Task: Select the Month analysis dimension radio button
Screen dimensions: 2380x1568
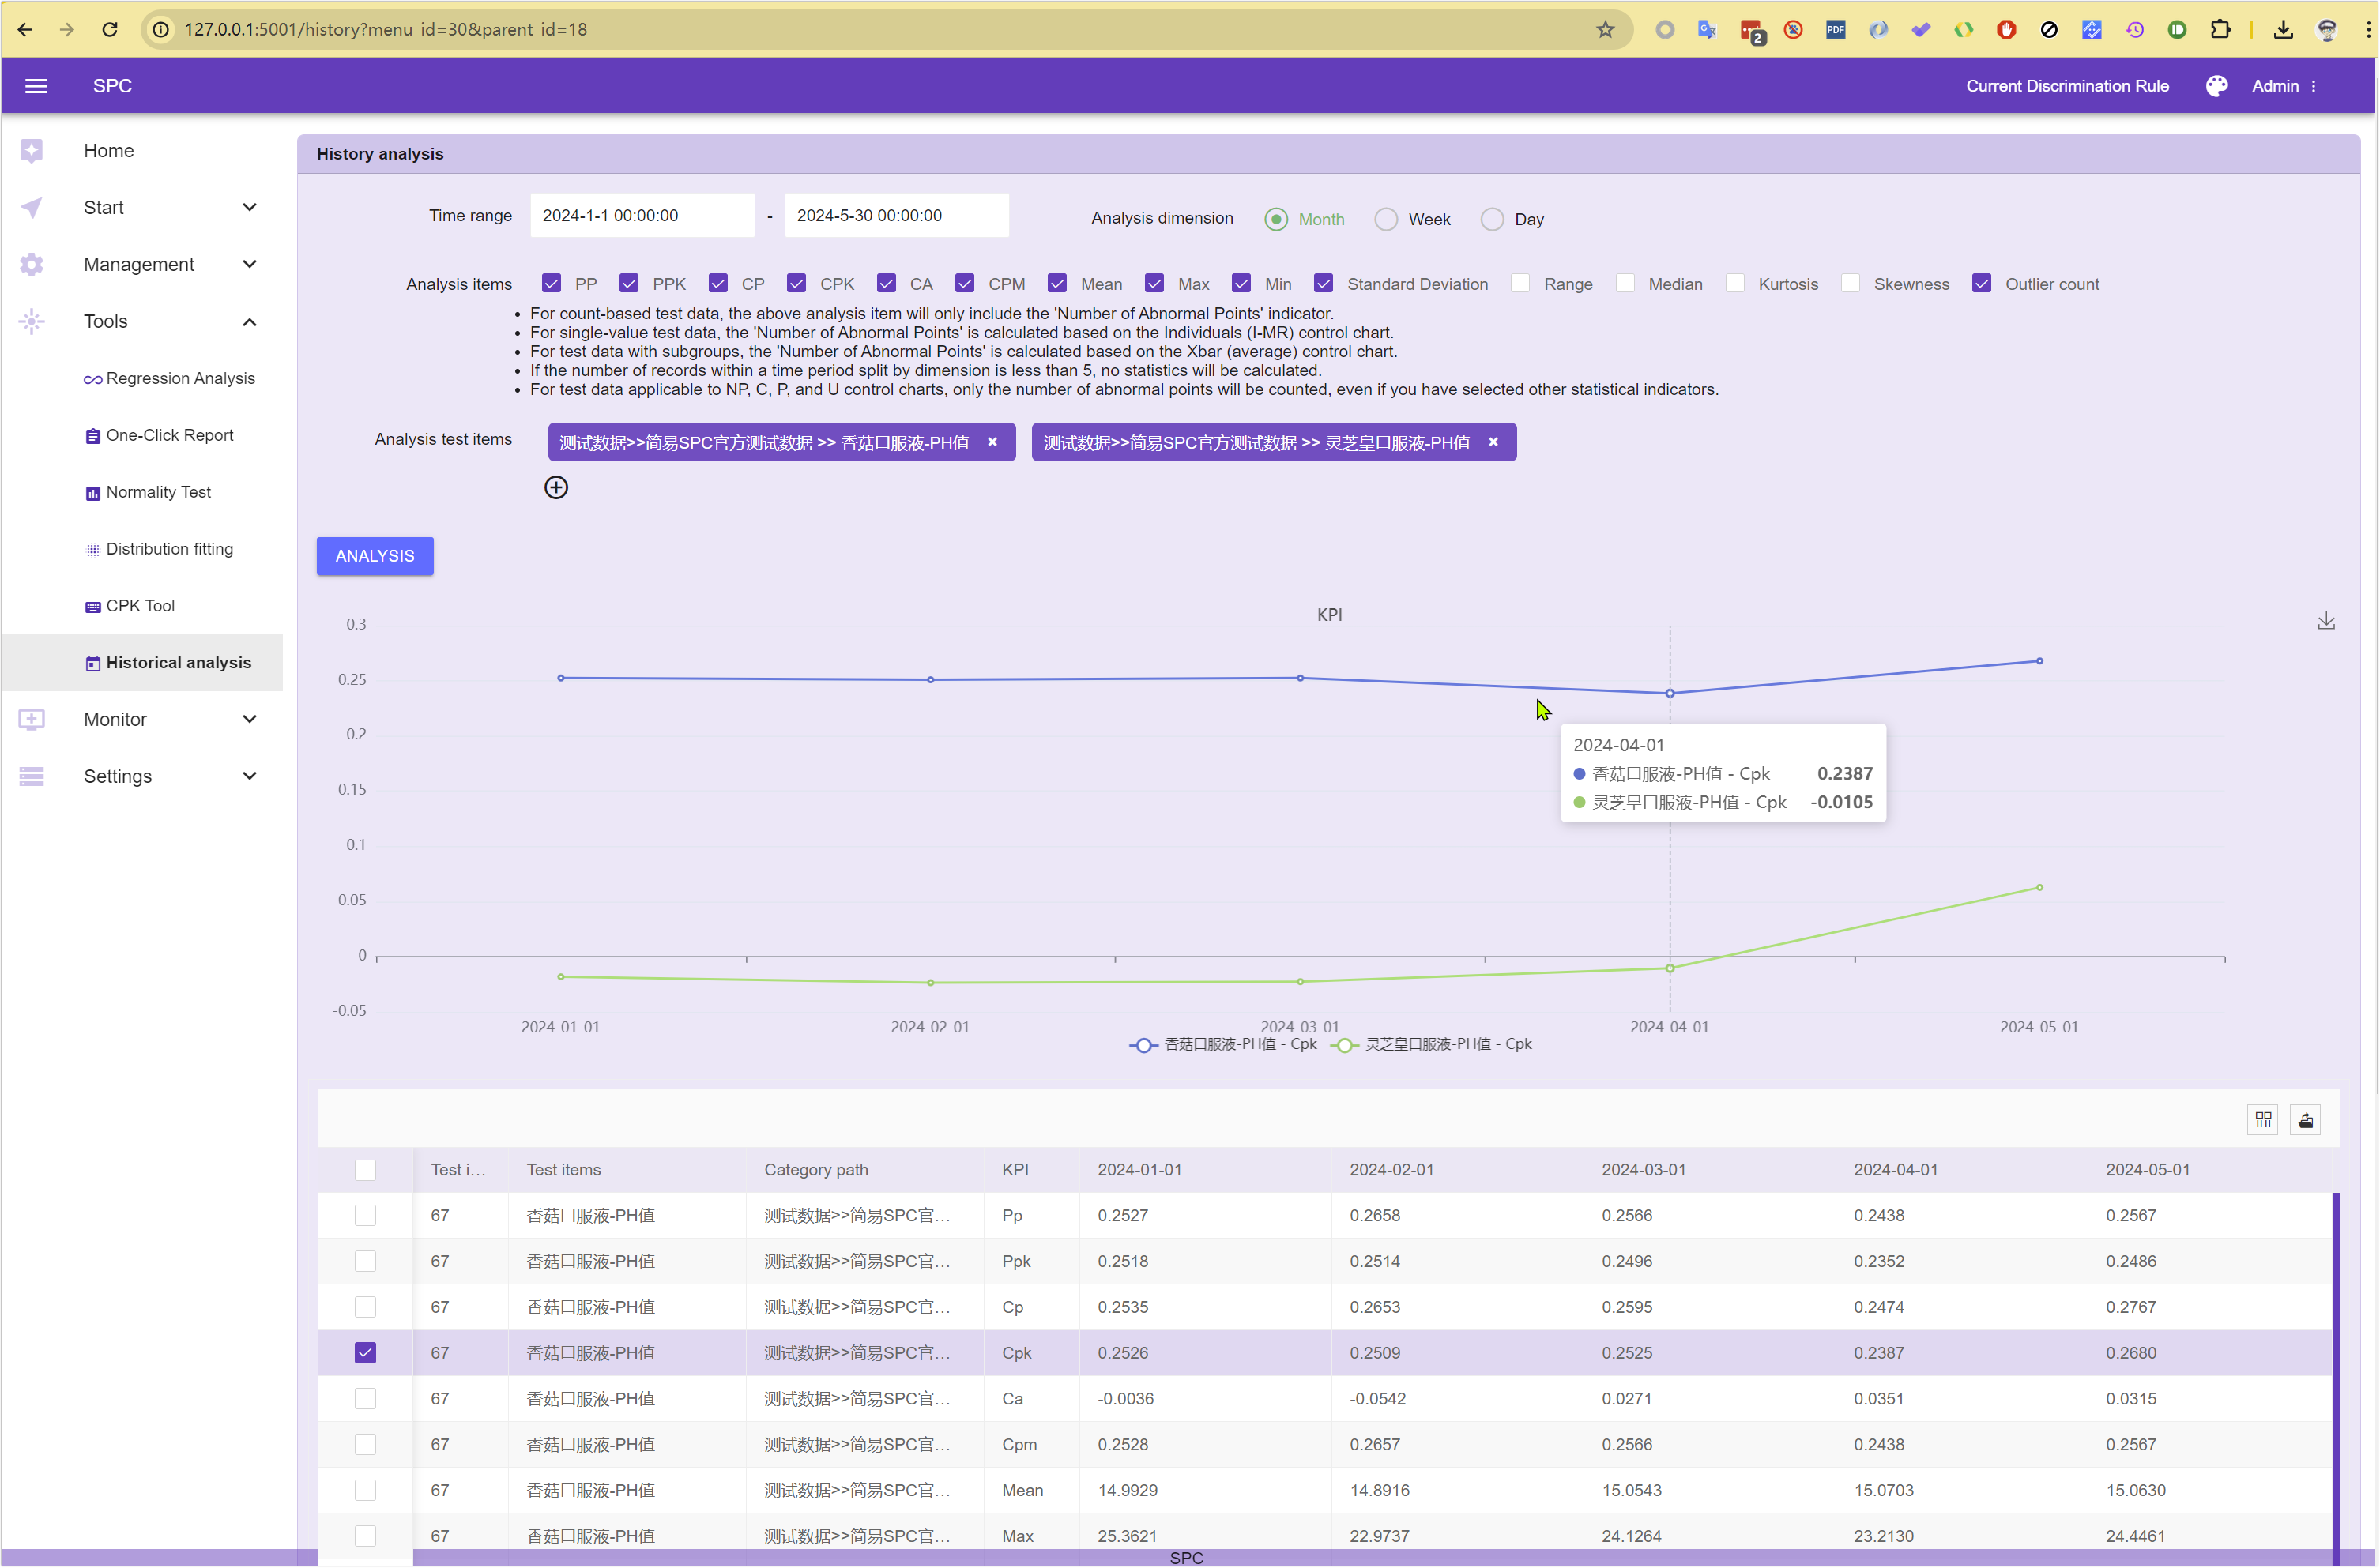Action: point(1278,219)
